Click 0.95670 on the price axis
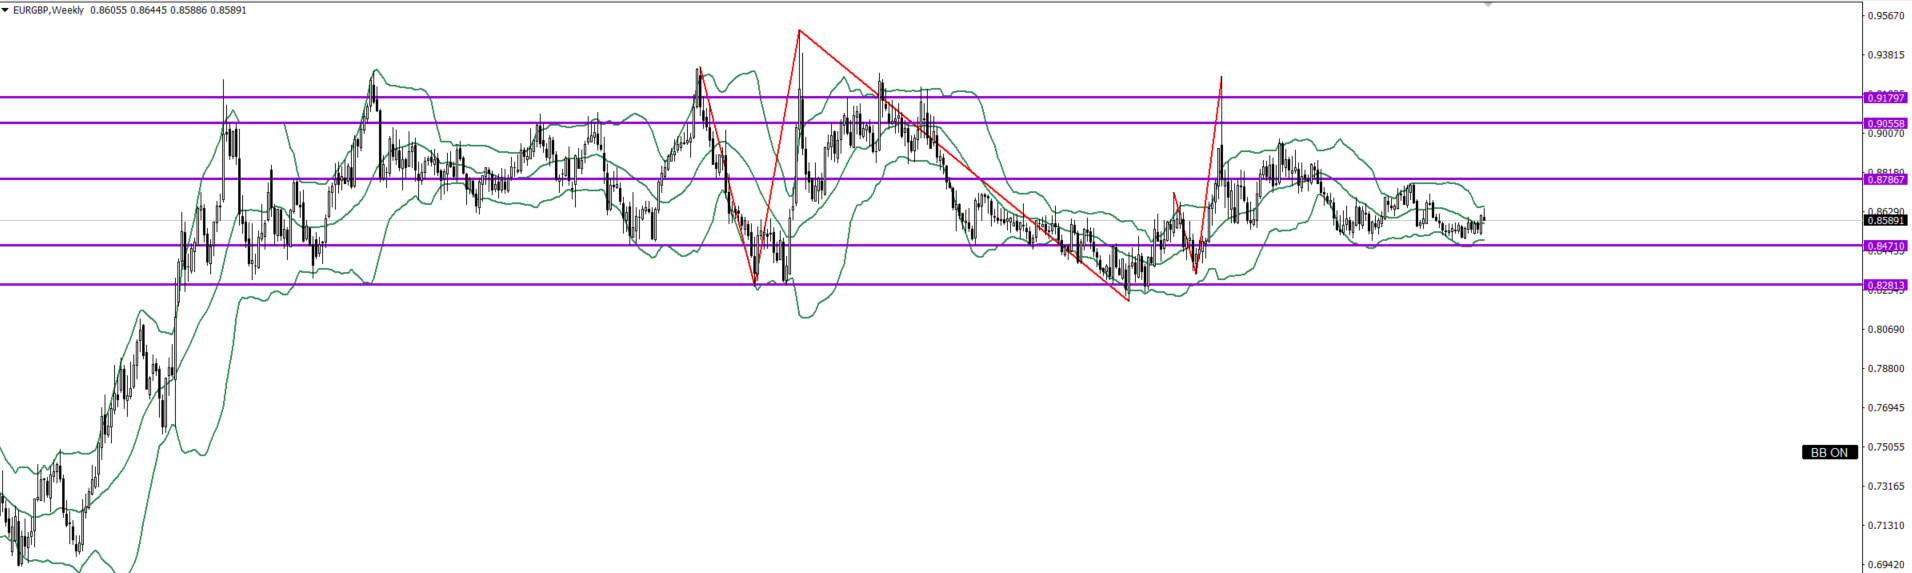 (1886, 16)
